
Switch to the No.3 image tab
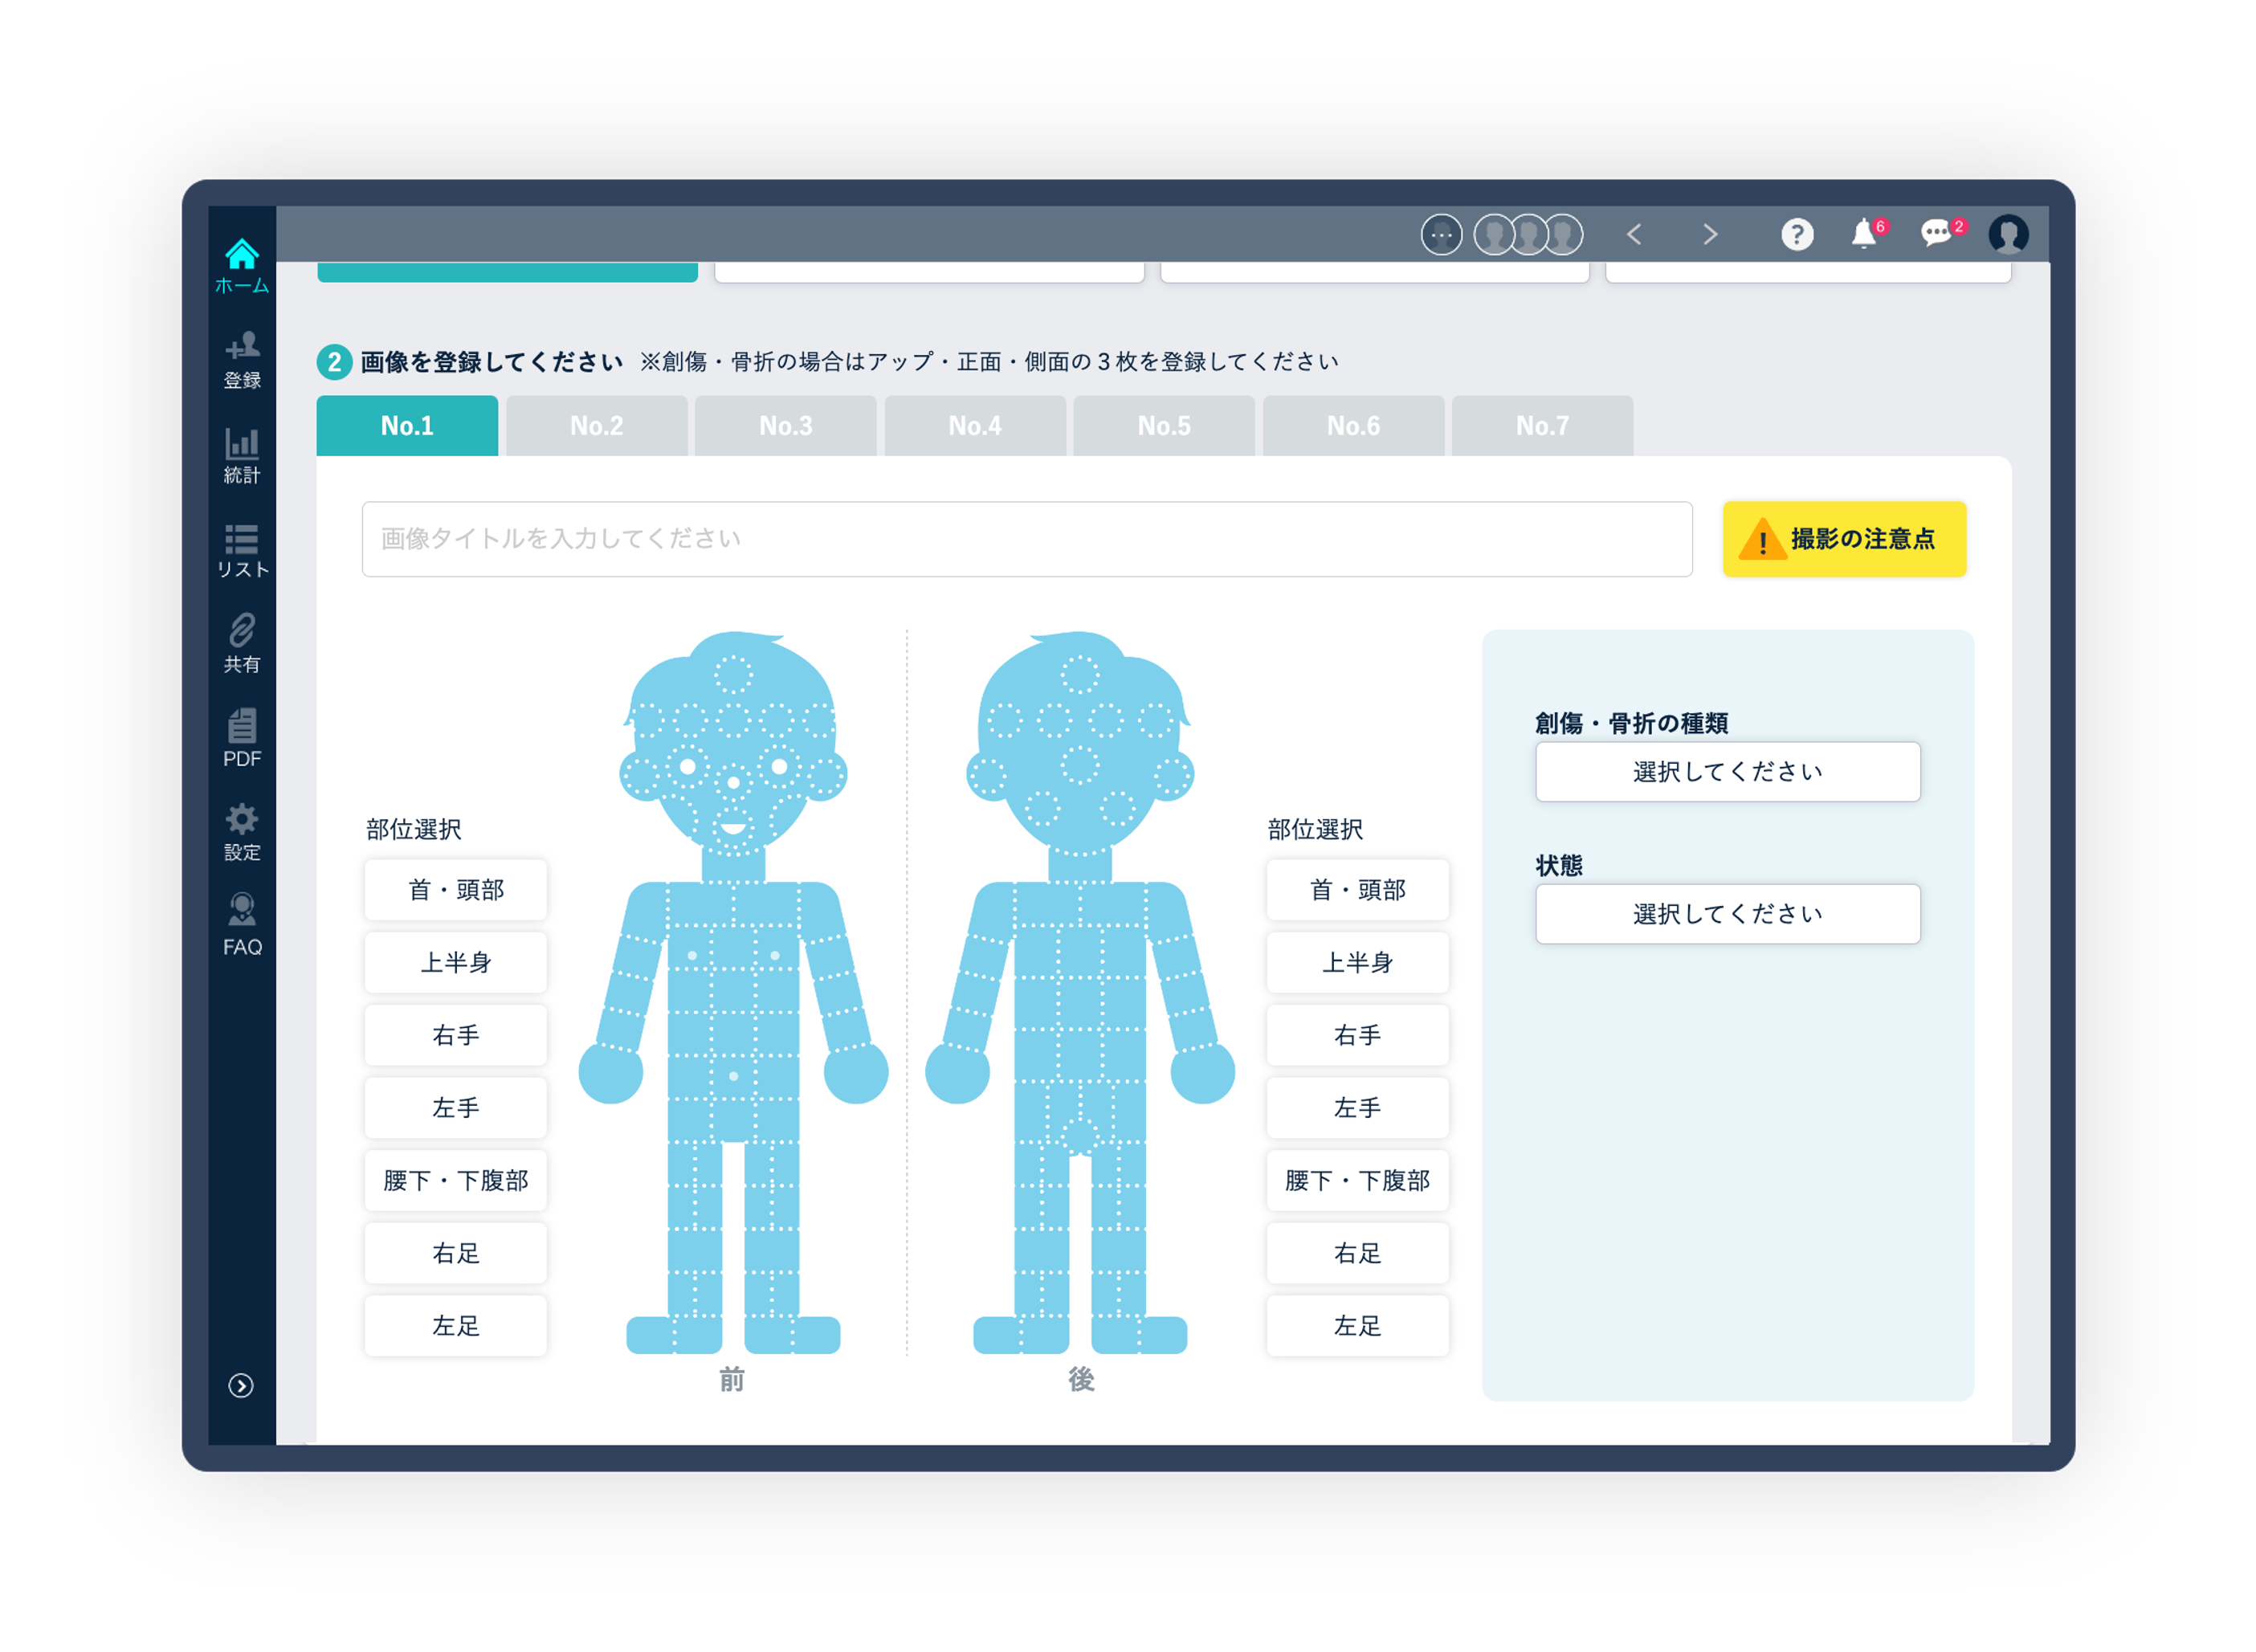point(786,426)
